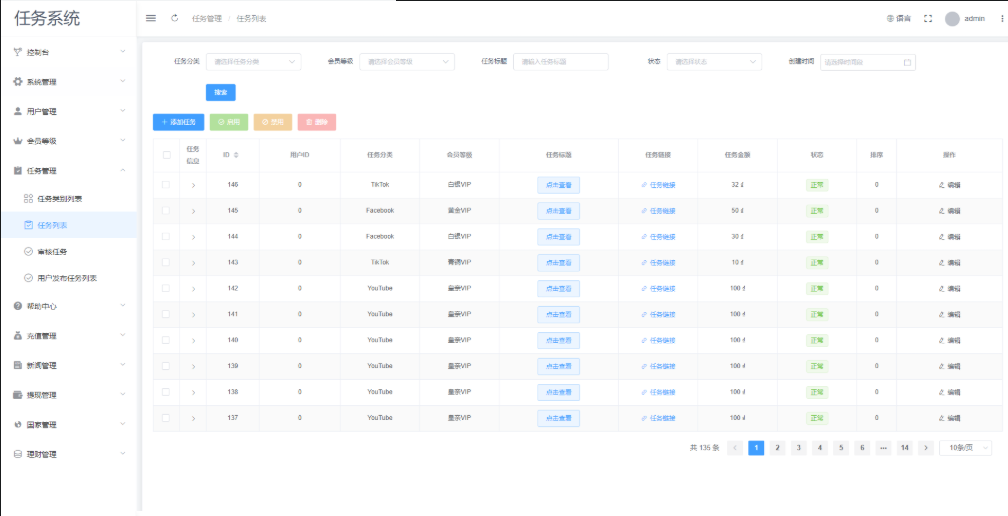Image resolution: width=1008 pixels, height=516 pixels.
Task: Expand task info for row ID 137
Action: click(193, 418)
